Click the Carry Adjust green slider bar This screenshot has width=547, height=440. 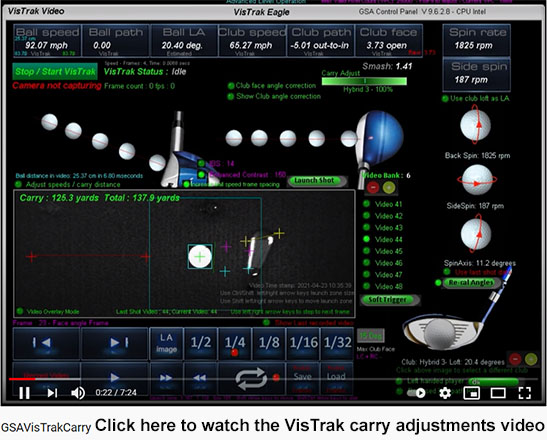coord(364,81)
